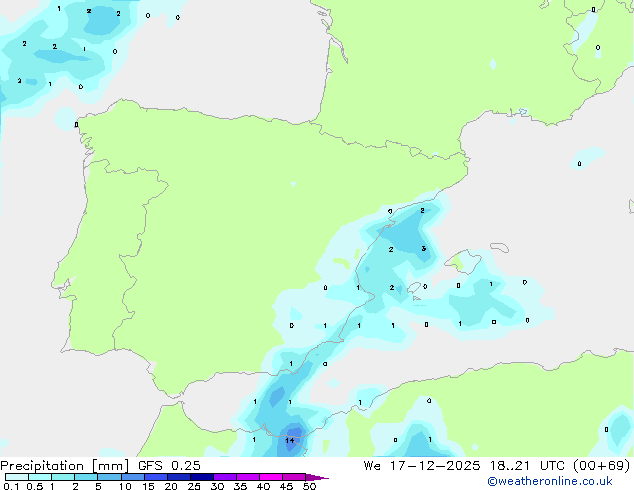Select the "GFS 0.25" model label
Image resolution: width=634 pixels, height=490 pixels.
click(169, 465)
